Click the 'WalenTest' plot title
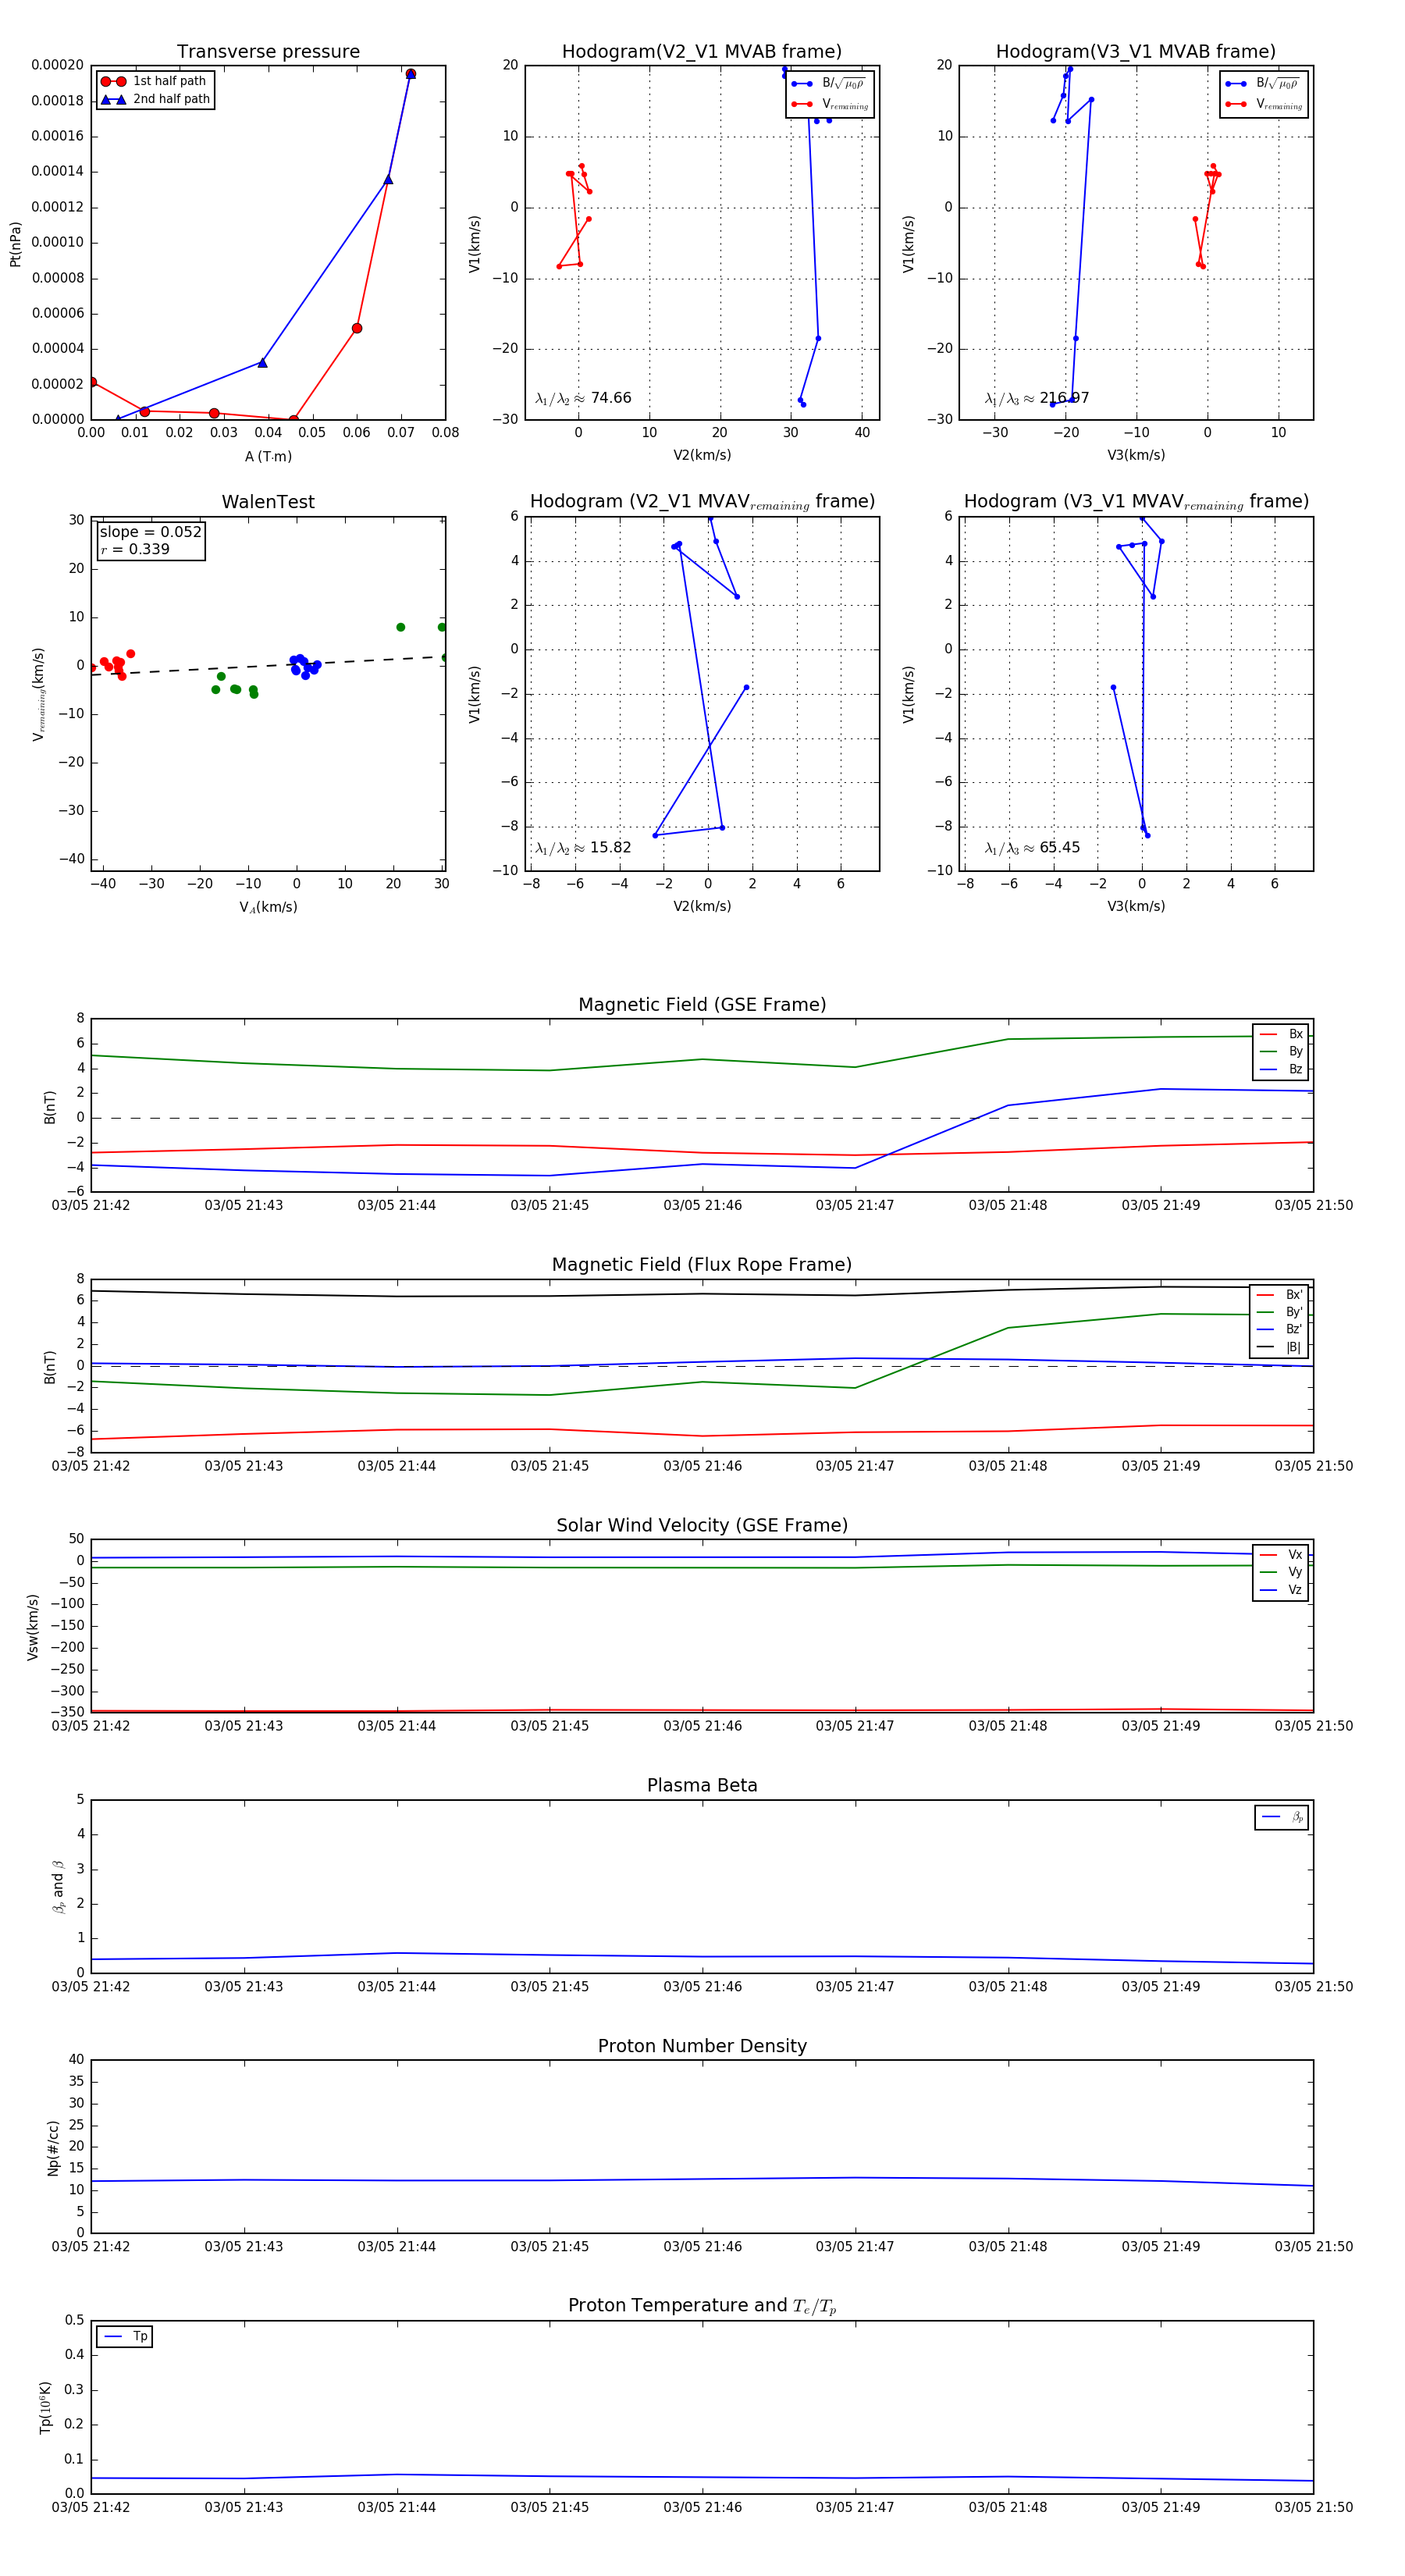The width and height of the screenshot is (1405, 2576). tap(268, 502)
